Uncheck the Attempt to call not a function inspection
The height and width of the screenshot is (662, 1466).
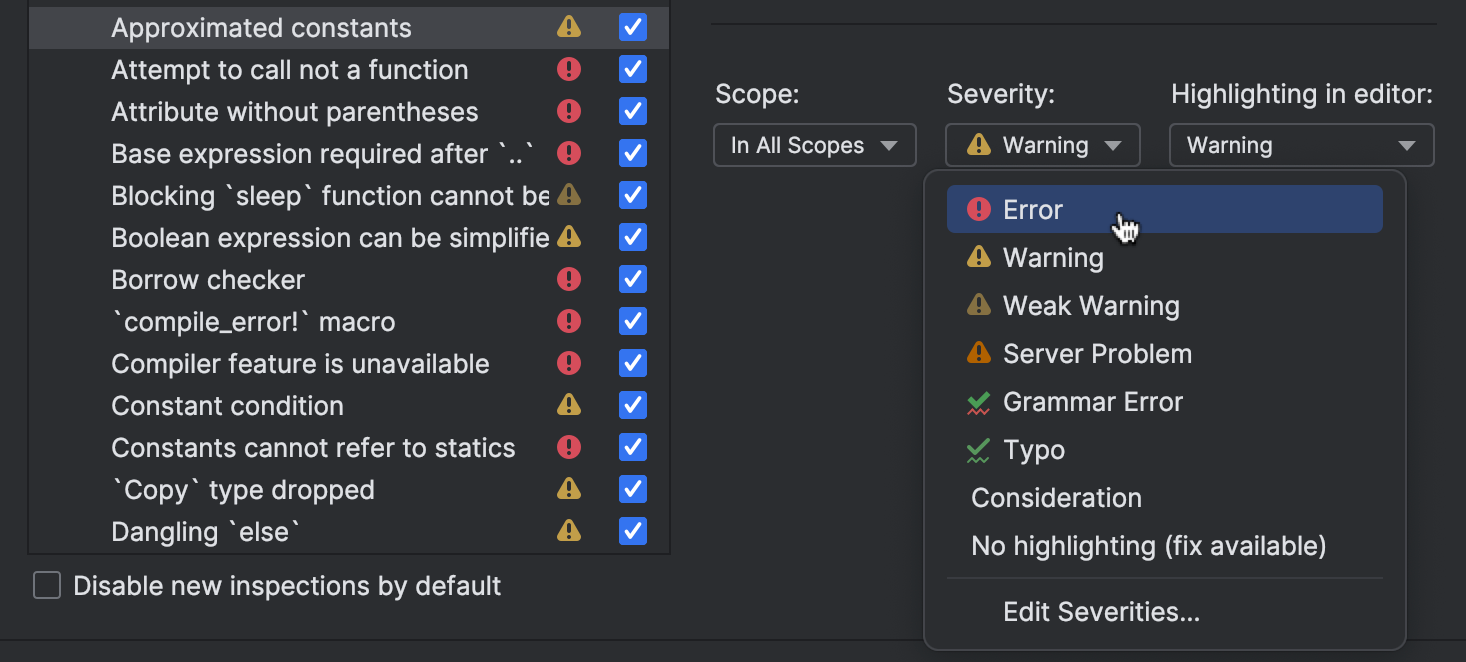pos(633,69)
